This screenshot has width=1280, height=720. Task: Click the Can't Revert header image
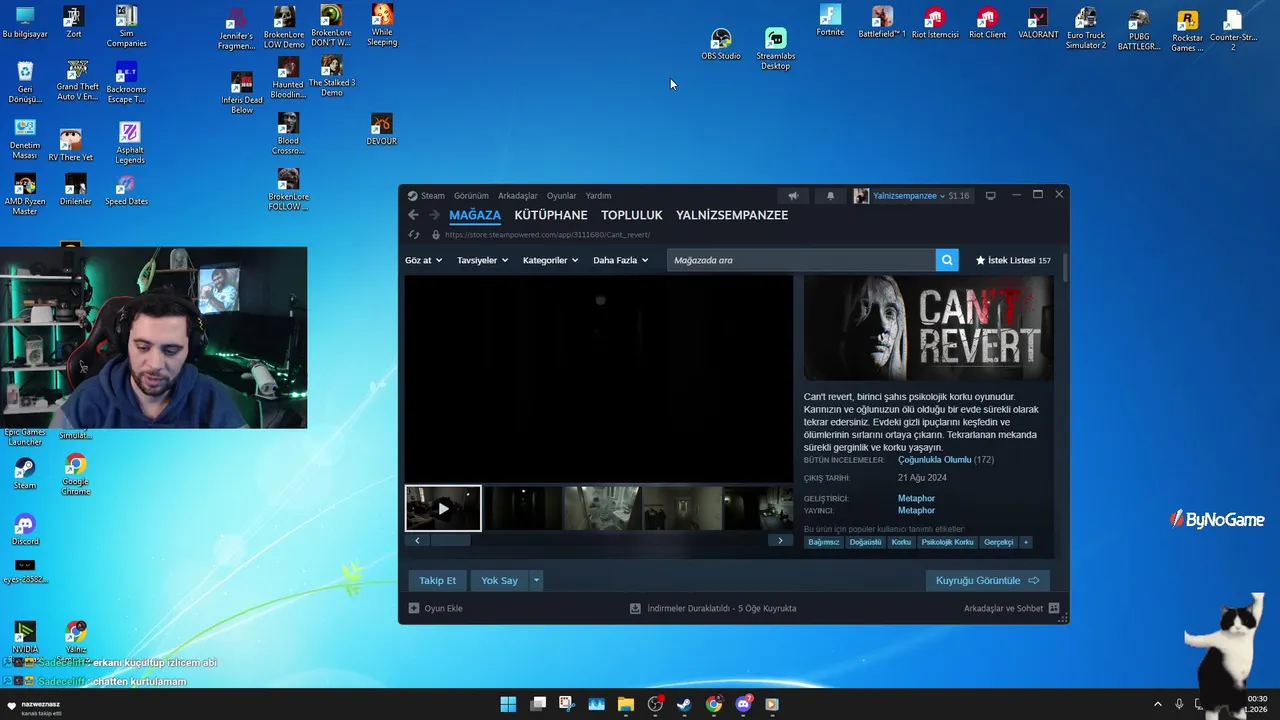(x=928, y=329)
